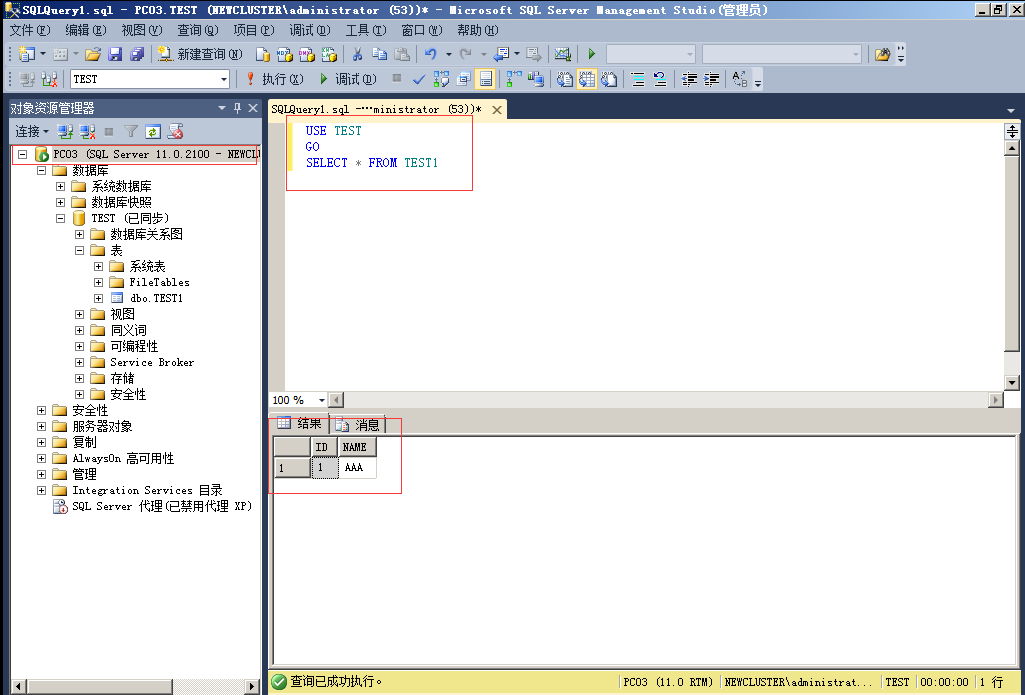The height and width of the screenshot is (695, 1025).
Task: Open the editor zoom 100 % dropdown
Action: 321,400
